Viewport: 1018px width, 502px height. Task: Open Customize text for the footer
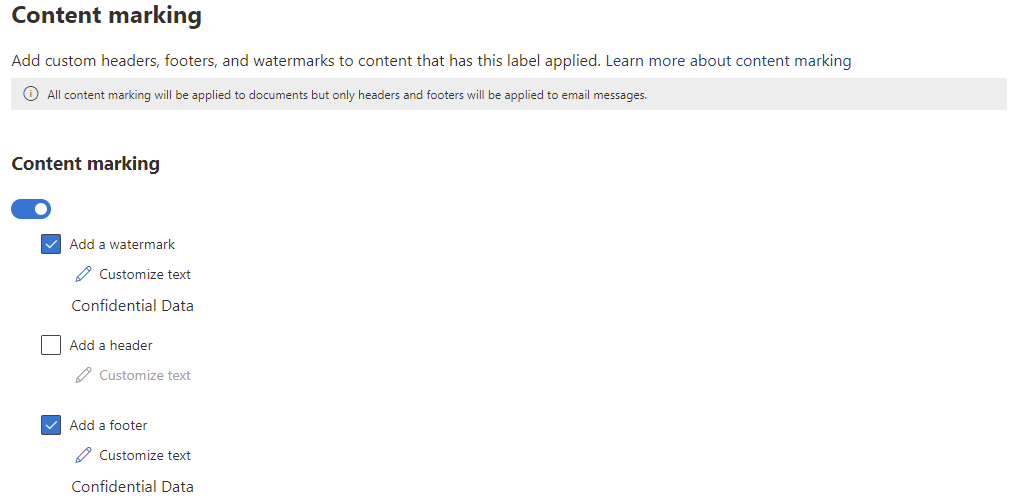145,455
